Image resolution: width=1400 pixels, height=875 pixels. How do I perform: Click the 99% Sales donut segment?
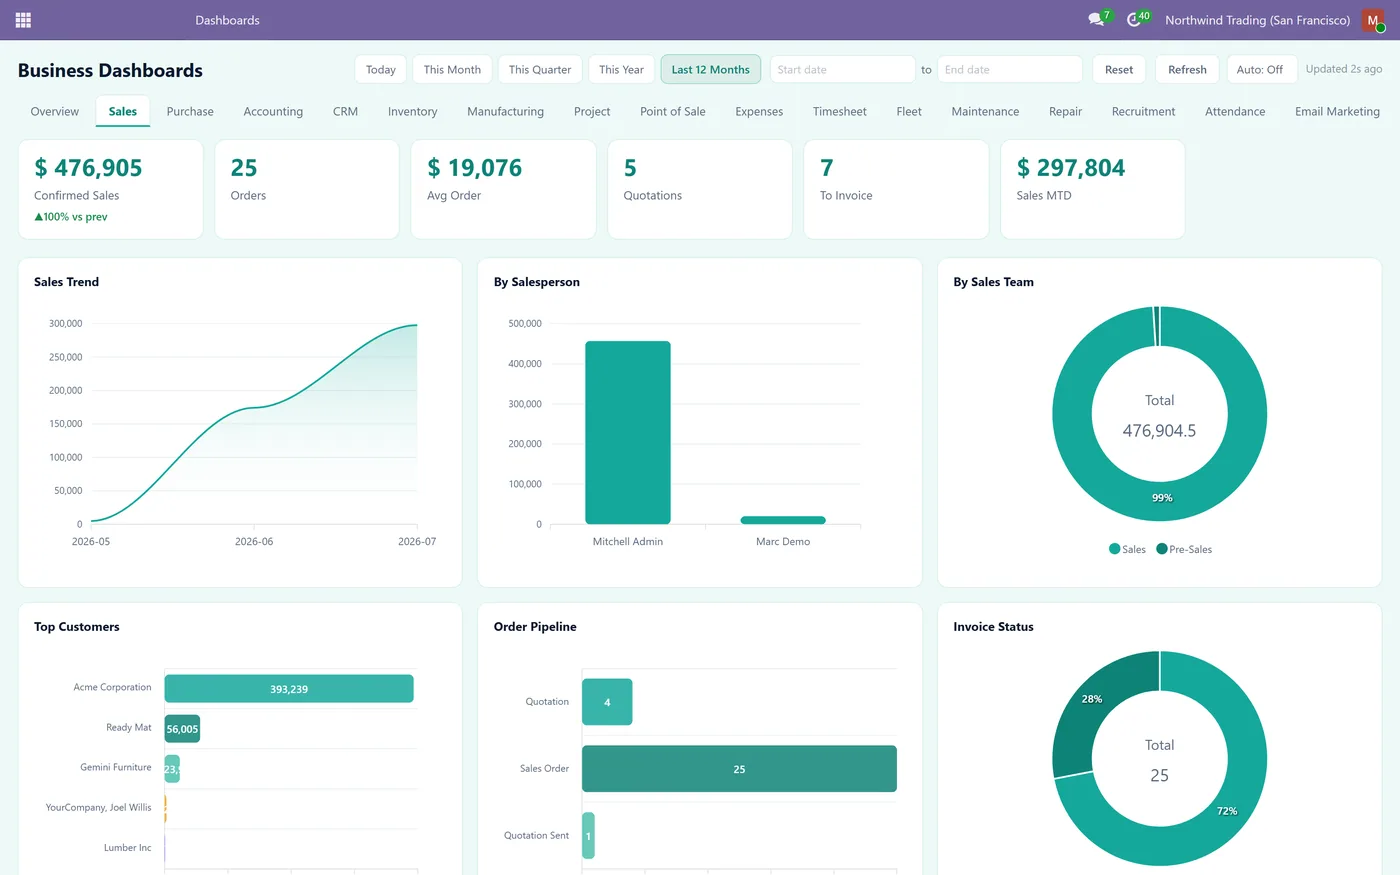coord(1162,498)
